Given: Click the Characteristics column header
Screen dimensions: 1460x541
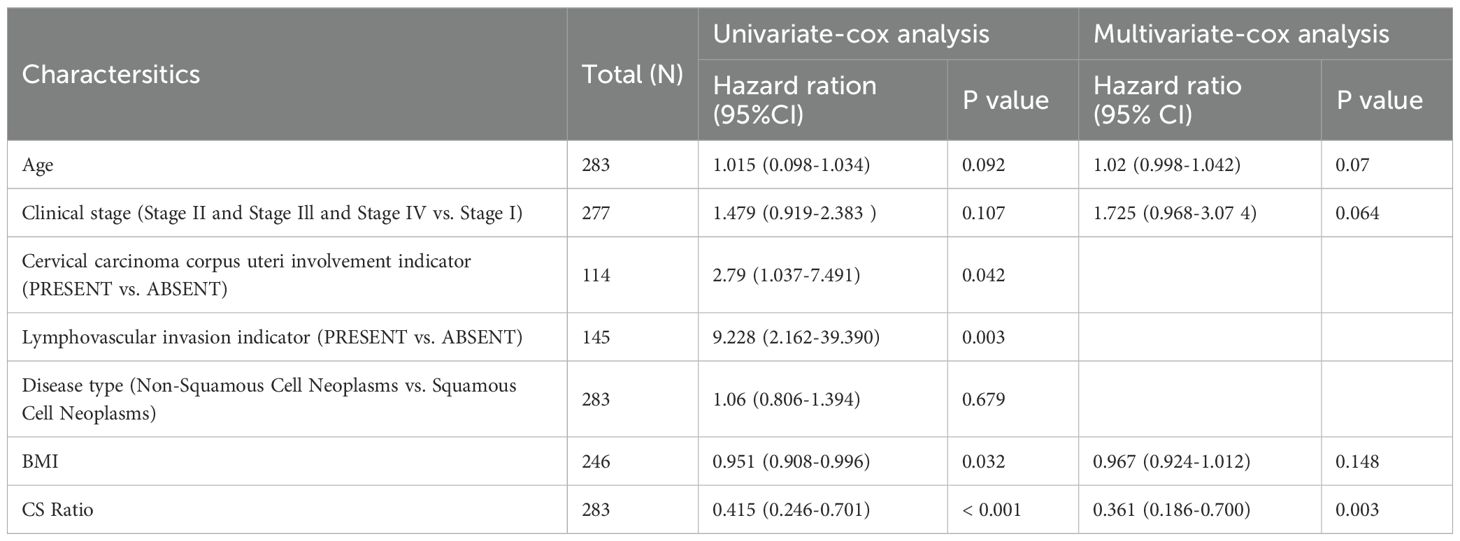Looking at the screenshot, I should coord(111,74).
